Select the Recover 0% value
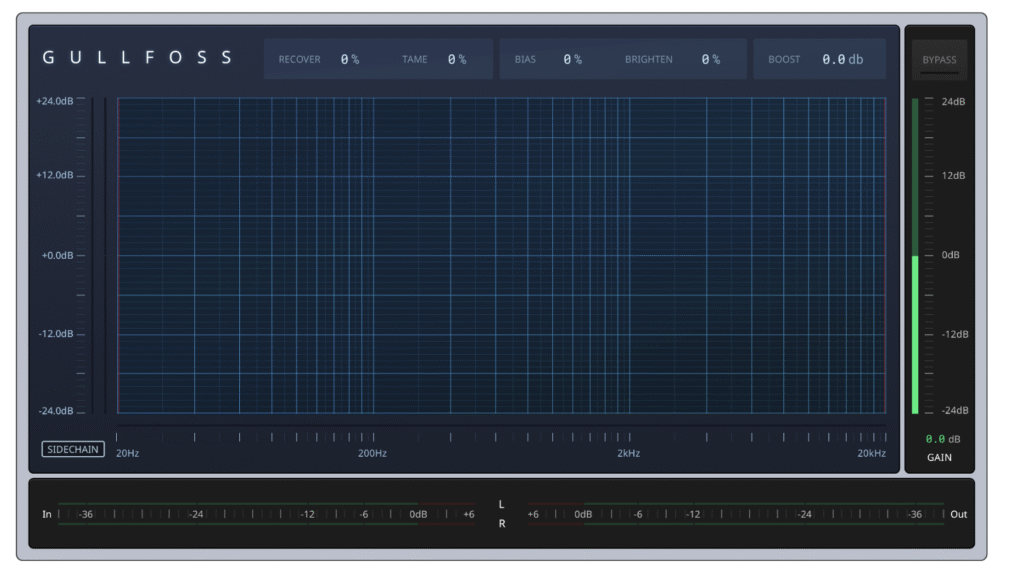Viewport: 1024px width, 576px height. pos(349,60)
